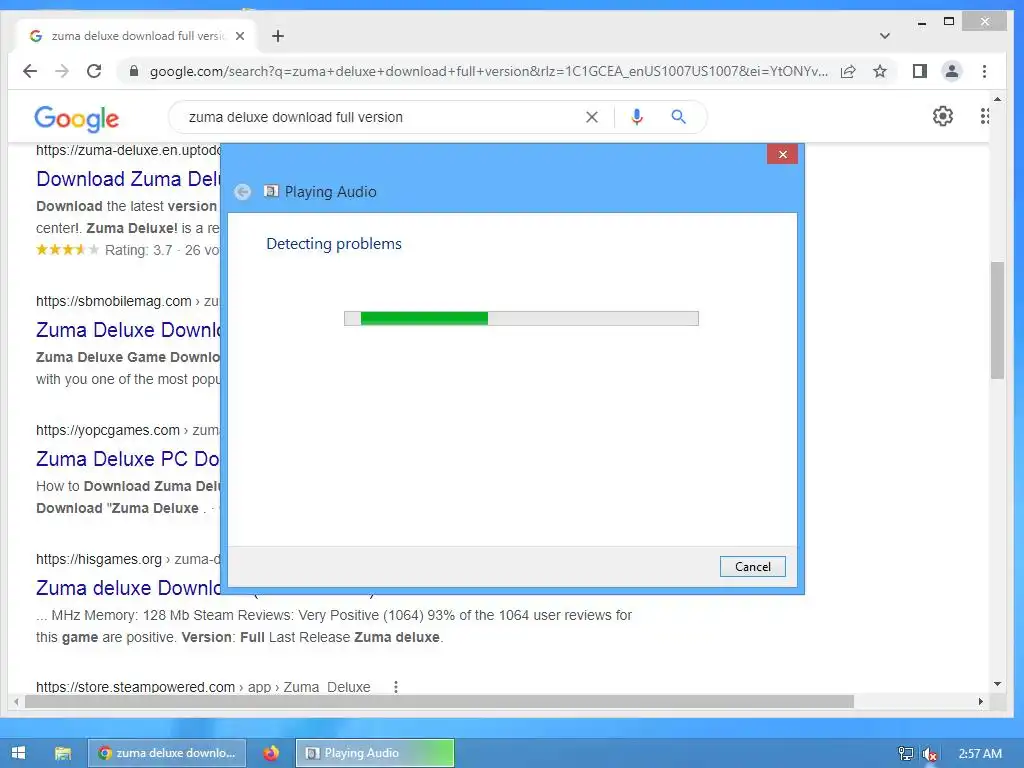Clear the Google search box

pos(592,117)
